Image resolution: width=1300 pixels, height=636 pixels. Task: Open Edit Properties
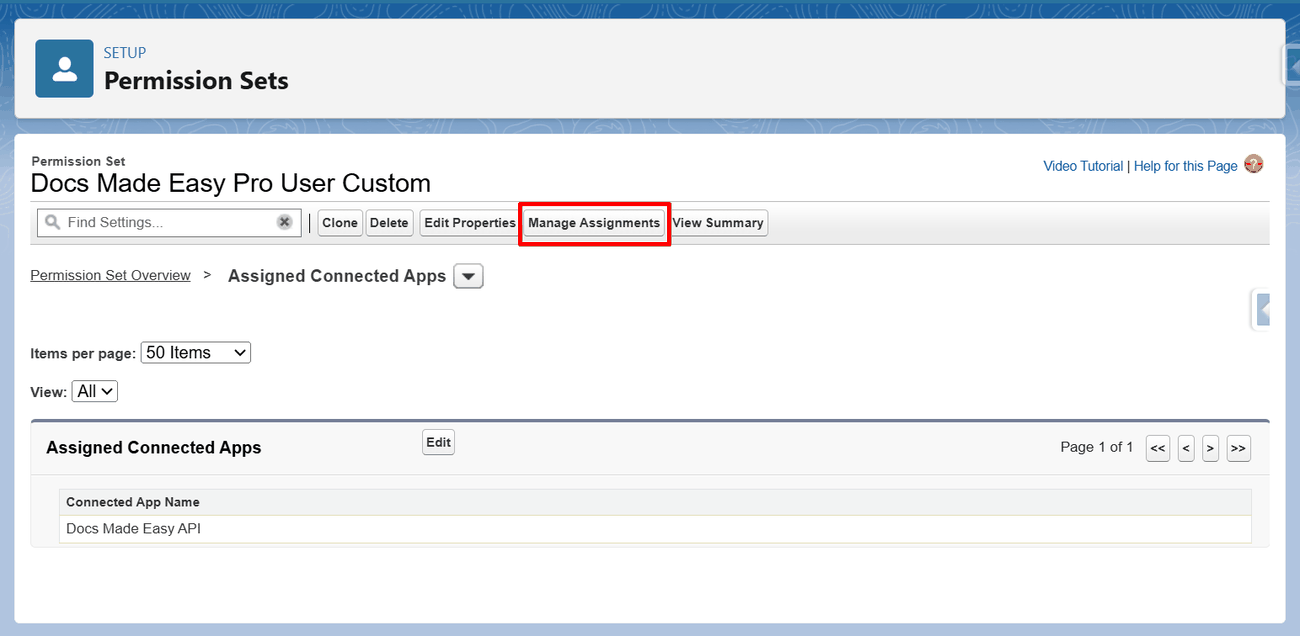(470, 223)
